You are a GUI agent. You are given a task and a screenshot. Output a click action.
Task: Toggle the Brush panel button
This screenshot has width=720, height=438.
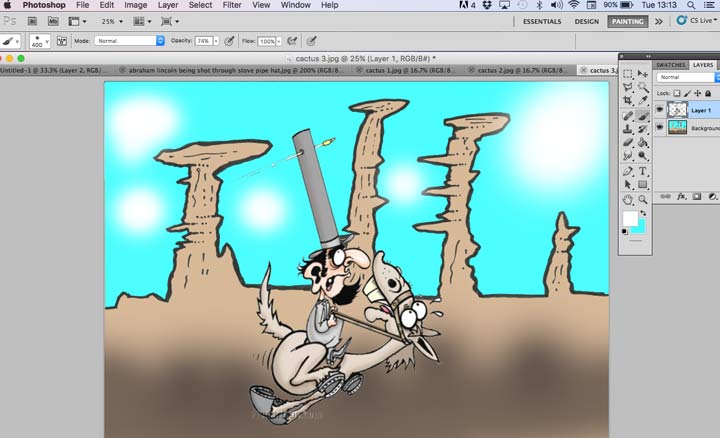(x=62, y=41)
